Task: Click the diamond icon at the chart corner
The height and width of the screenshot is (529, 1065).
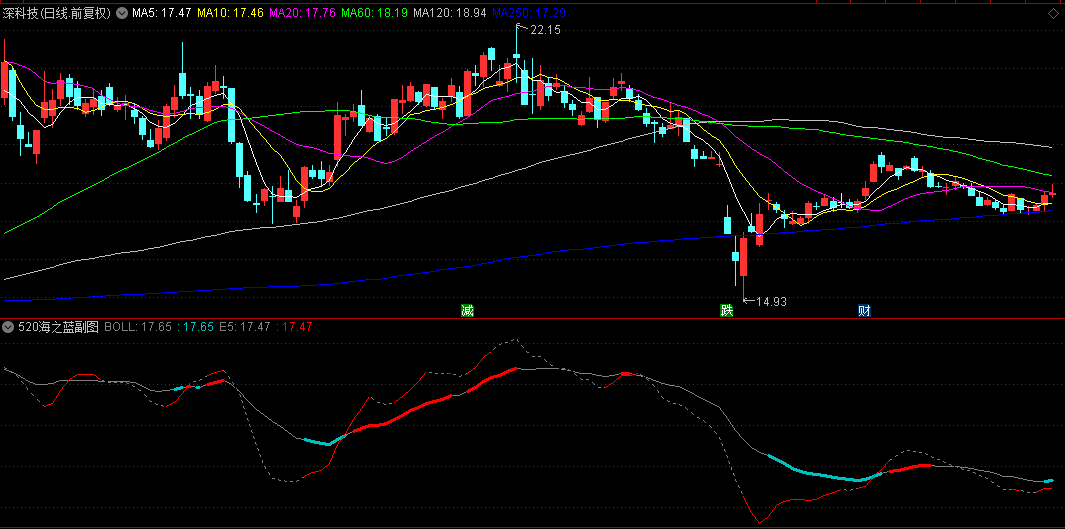Action: pyautogui.click(x=1053, y=13)
